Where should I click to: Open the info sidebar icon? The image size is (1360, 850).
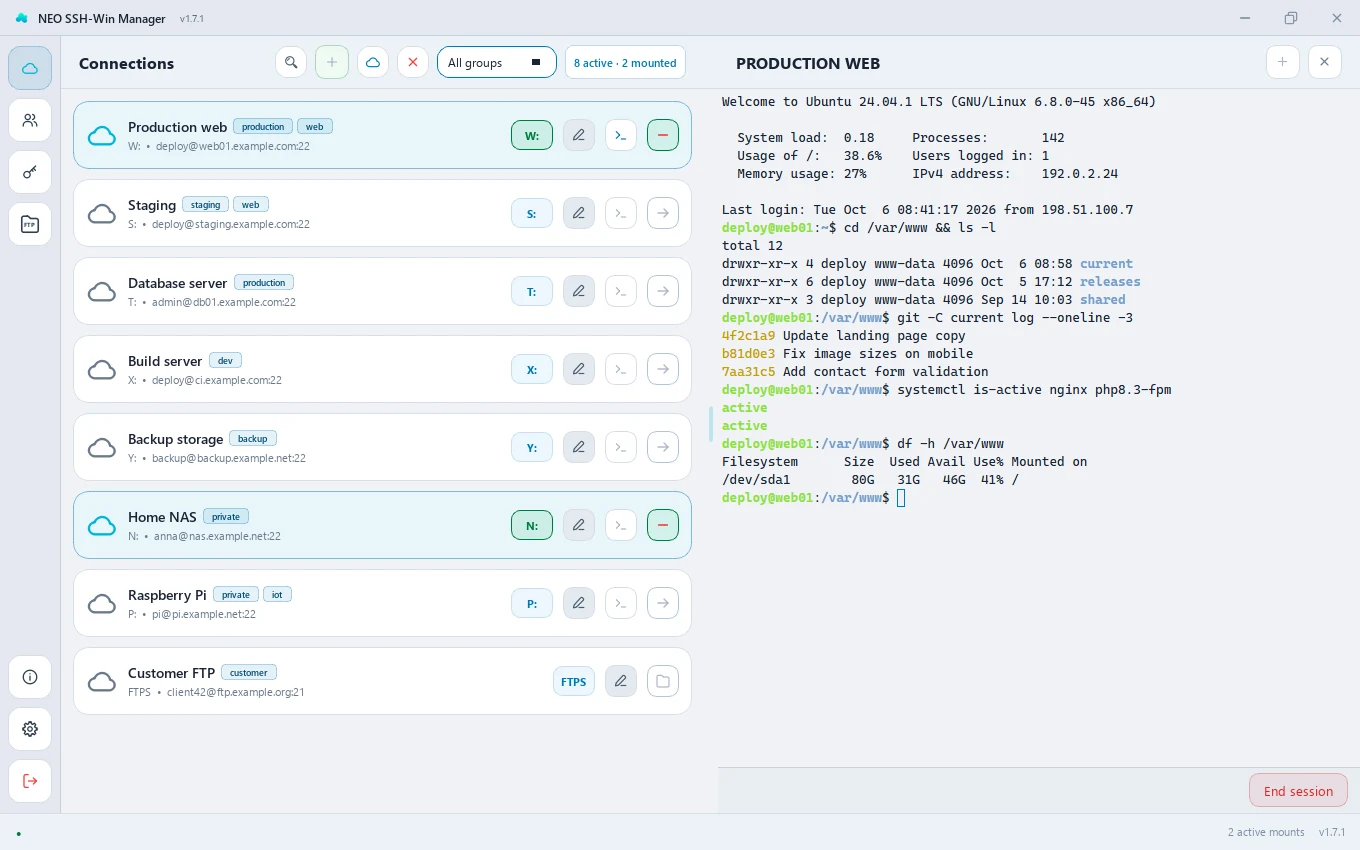click(30, 677)
